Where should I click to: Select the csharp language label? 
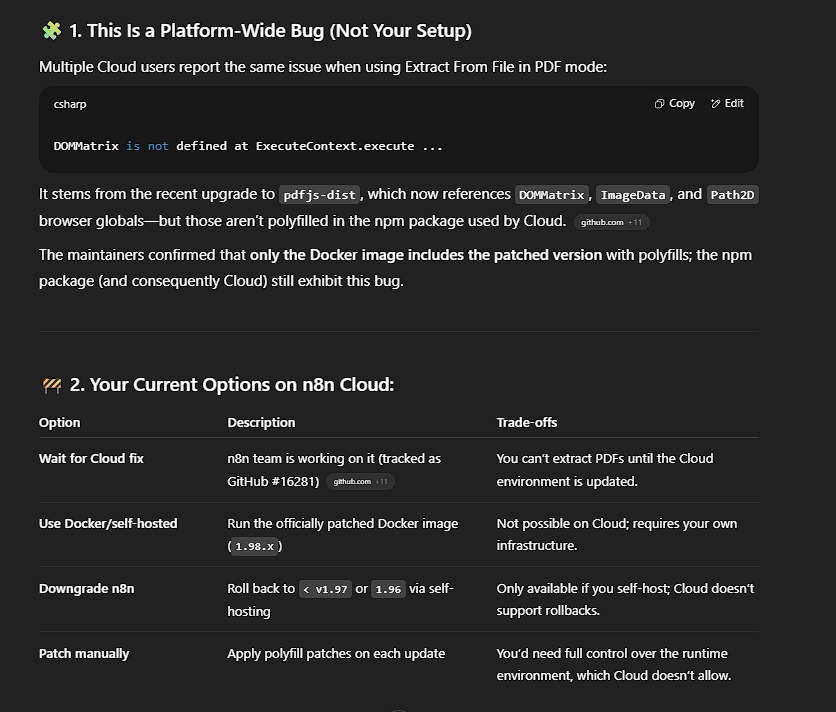click(x=69, y=104)
